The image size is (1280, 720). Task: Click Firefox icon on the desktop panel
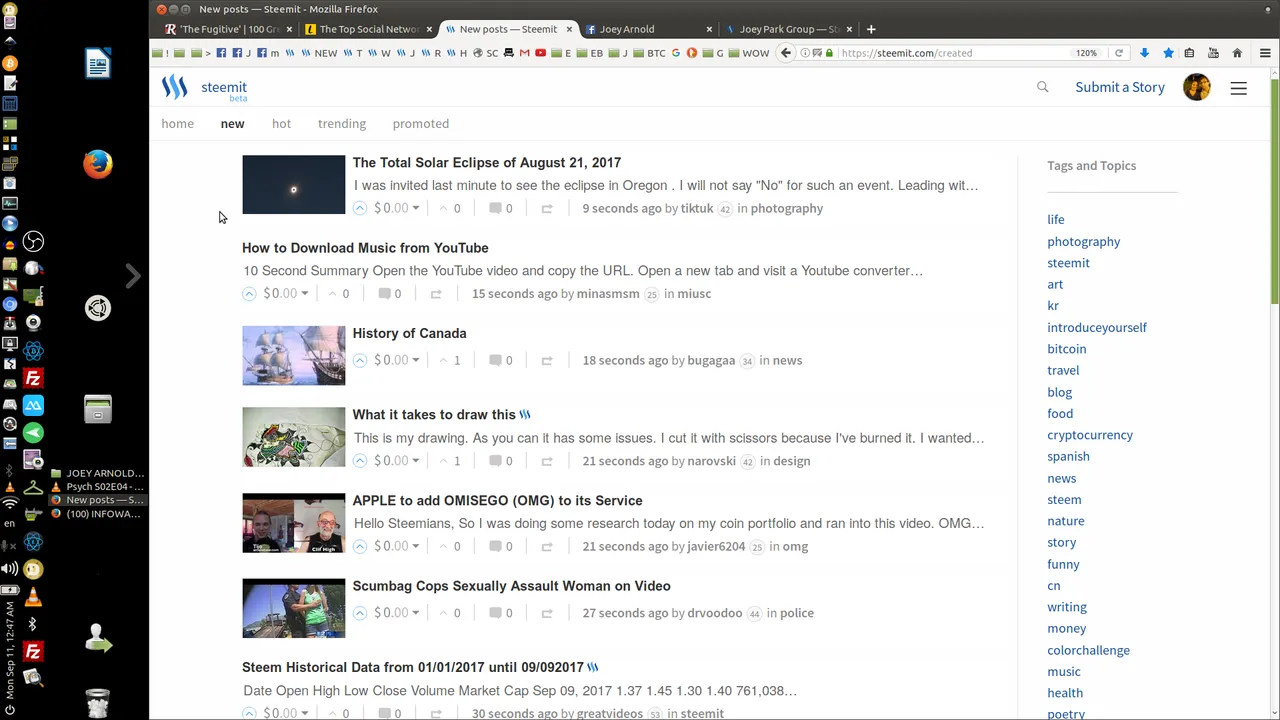pyautogui.click(x=98, y=164)
